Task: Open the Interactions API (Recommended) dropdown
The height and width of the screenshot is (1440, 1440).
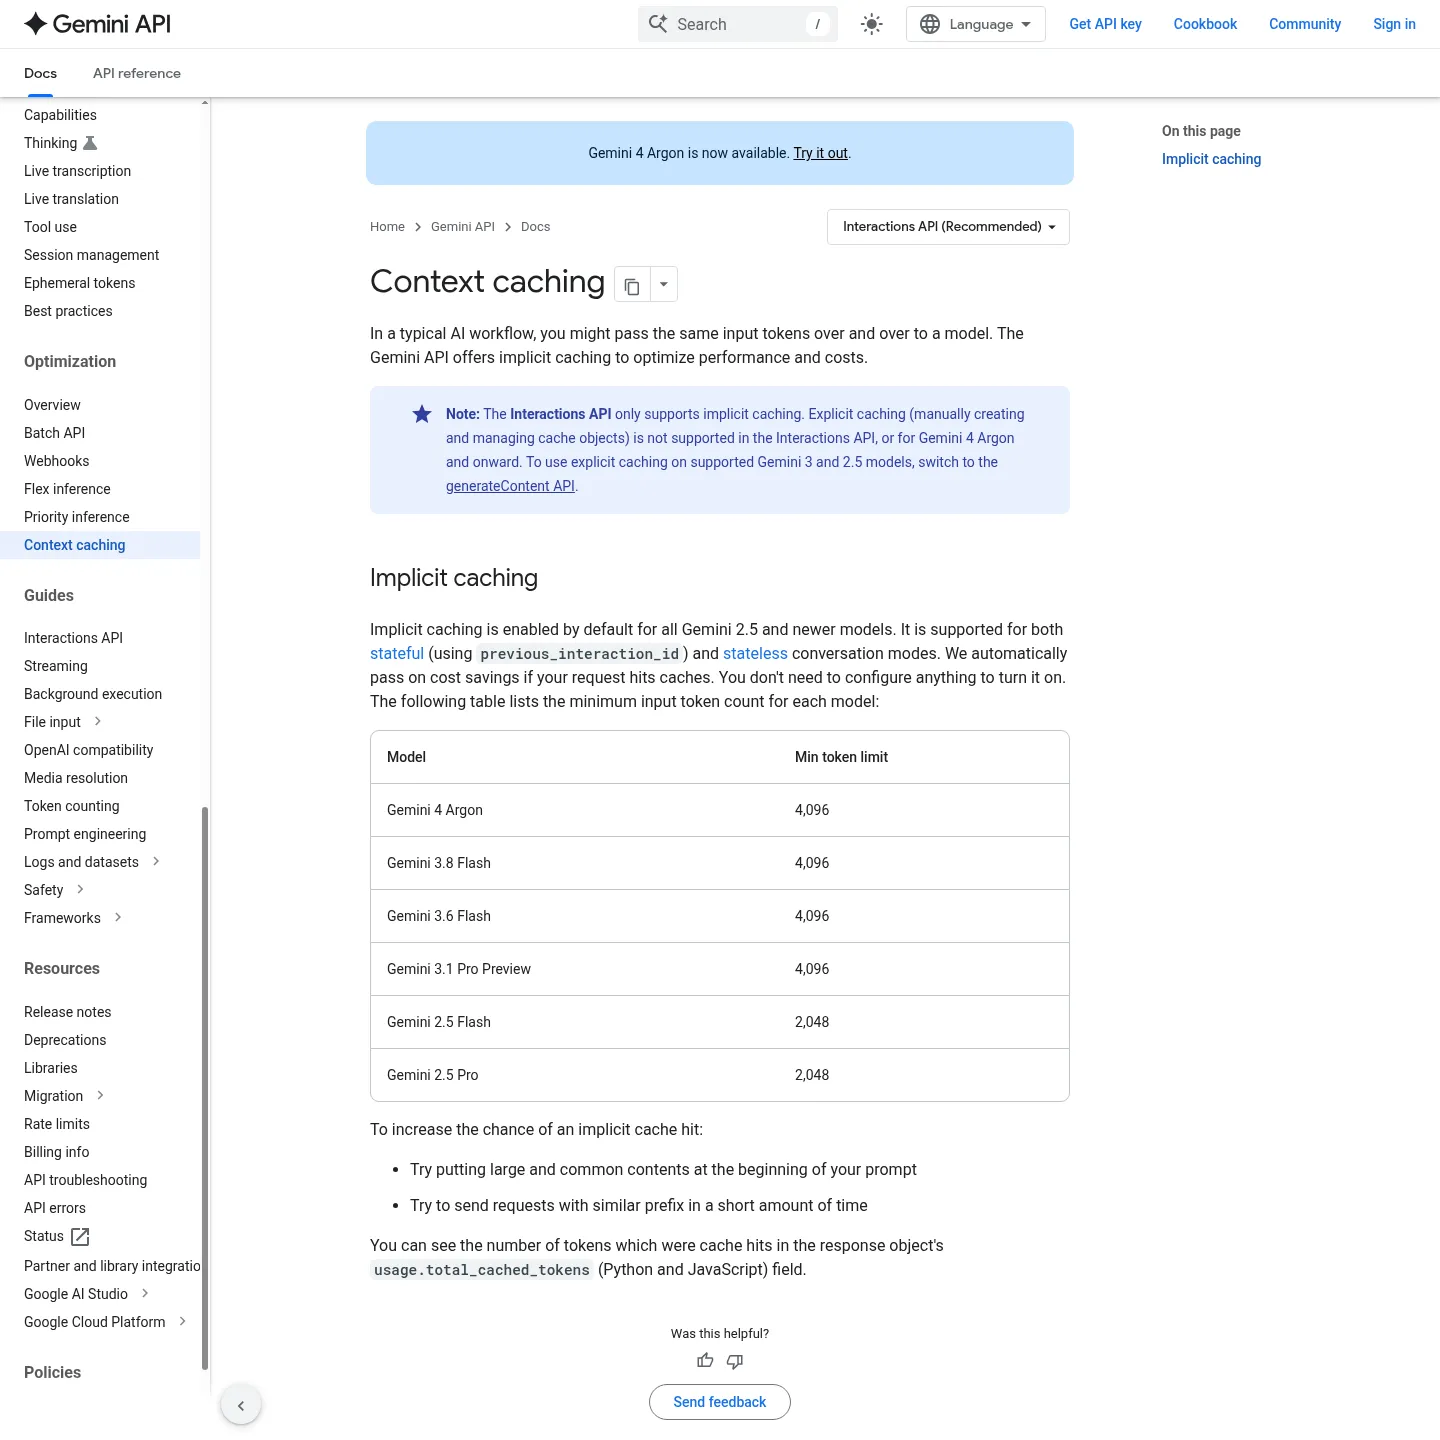Action: (948, 227)
